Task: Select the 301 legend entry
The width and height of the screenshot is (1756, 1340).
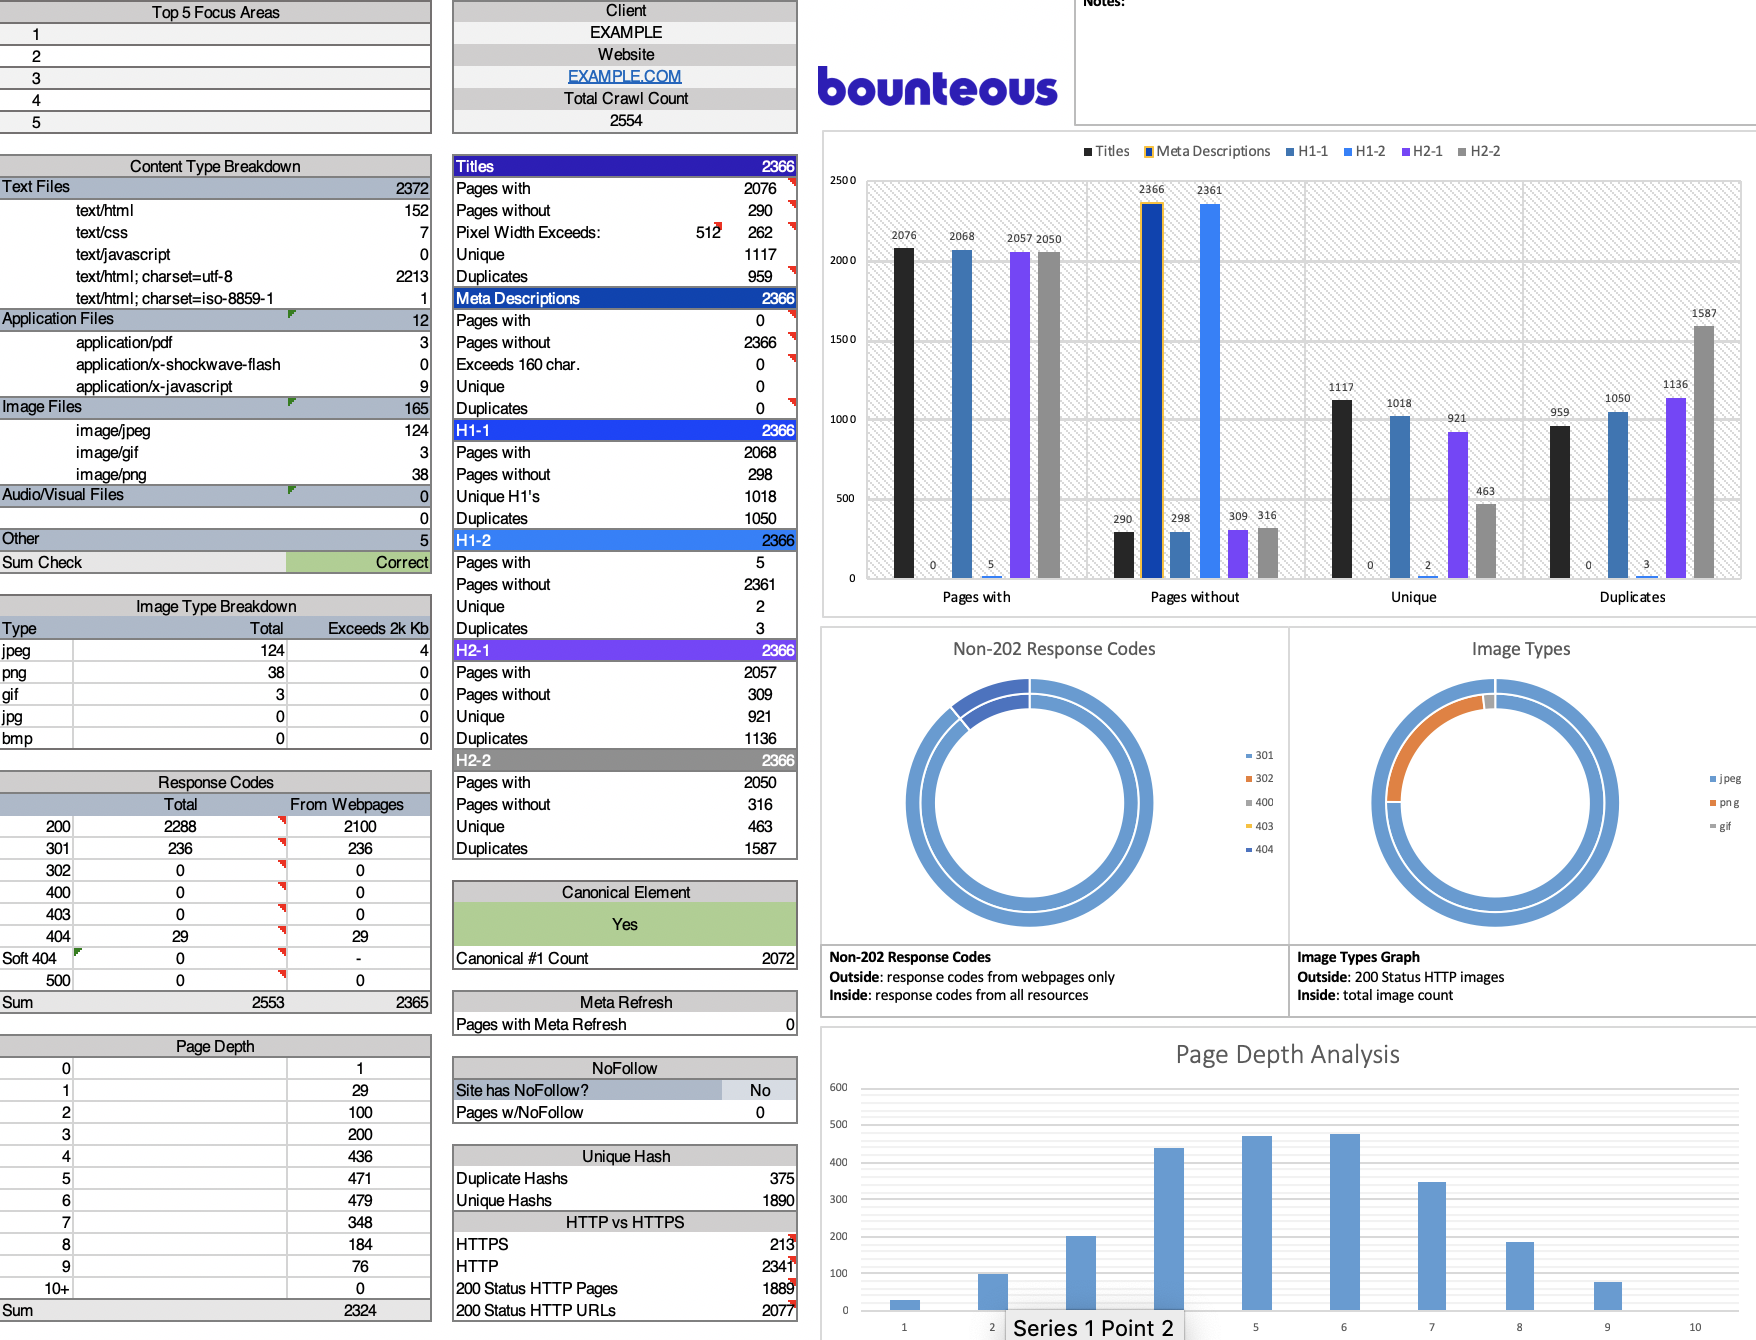Action: click(x=1259, y=755)
